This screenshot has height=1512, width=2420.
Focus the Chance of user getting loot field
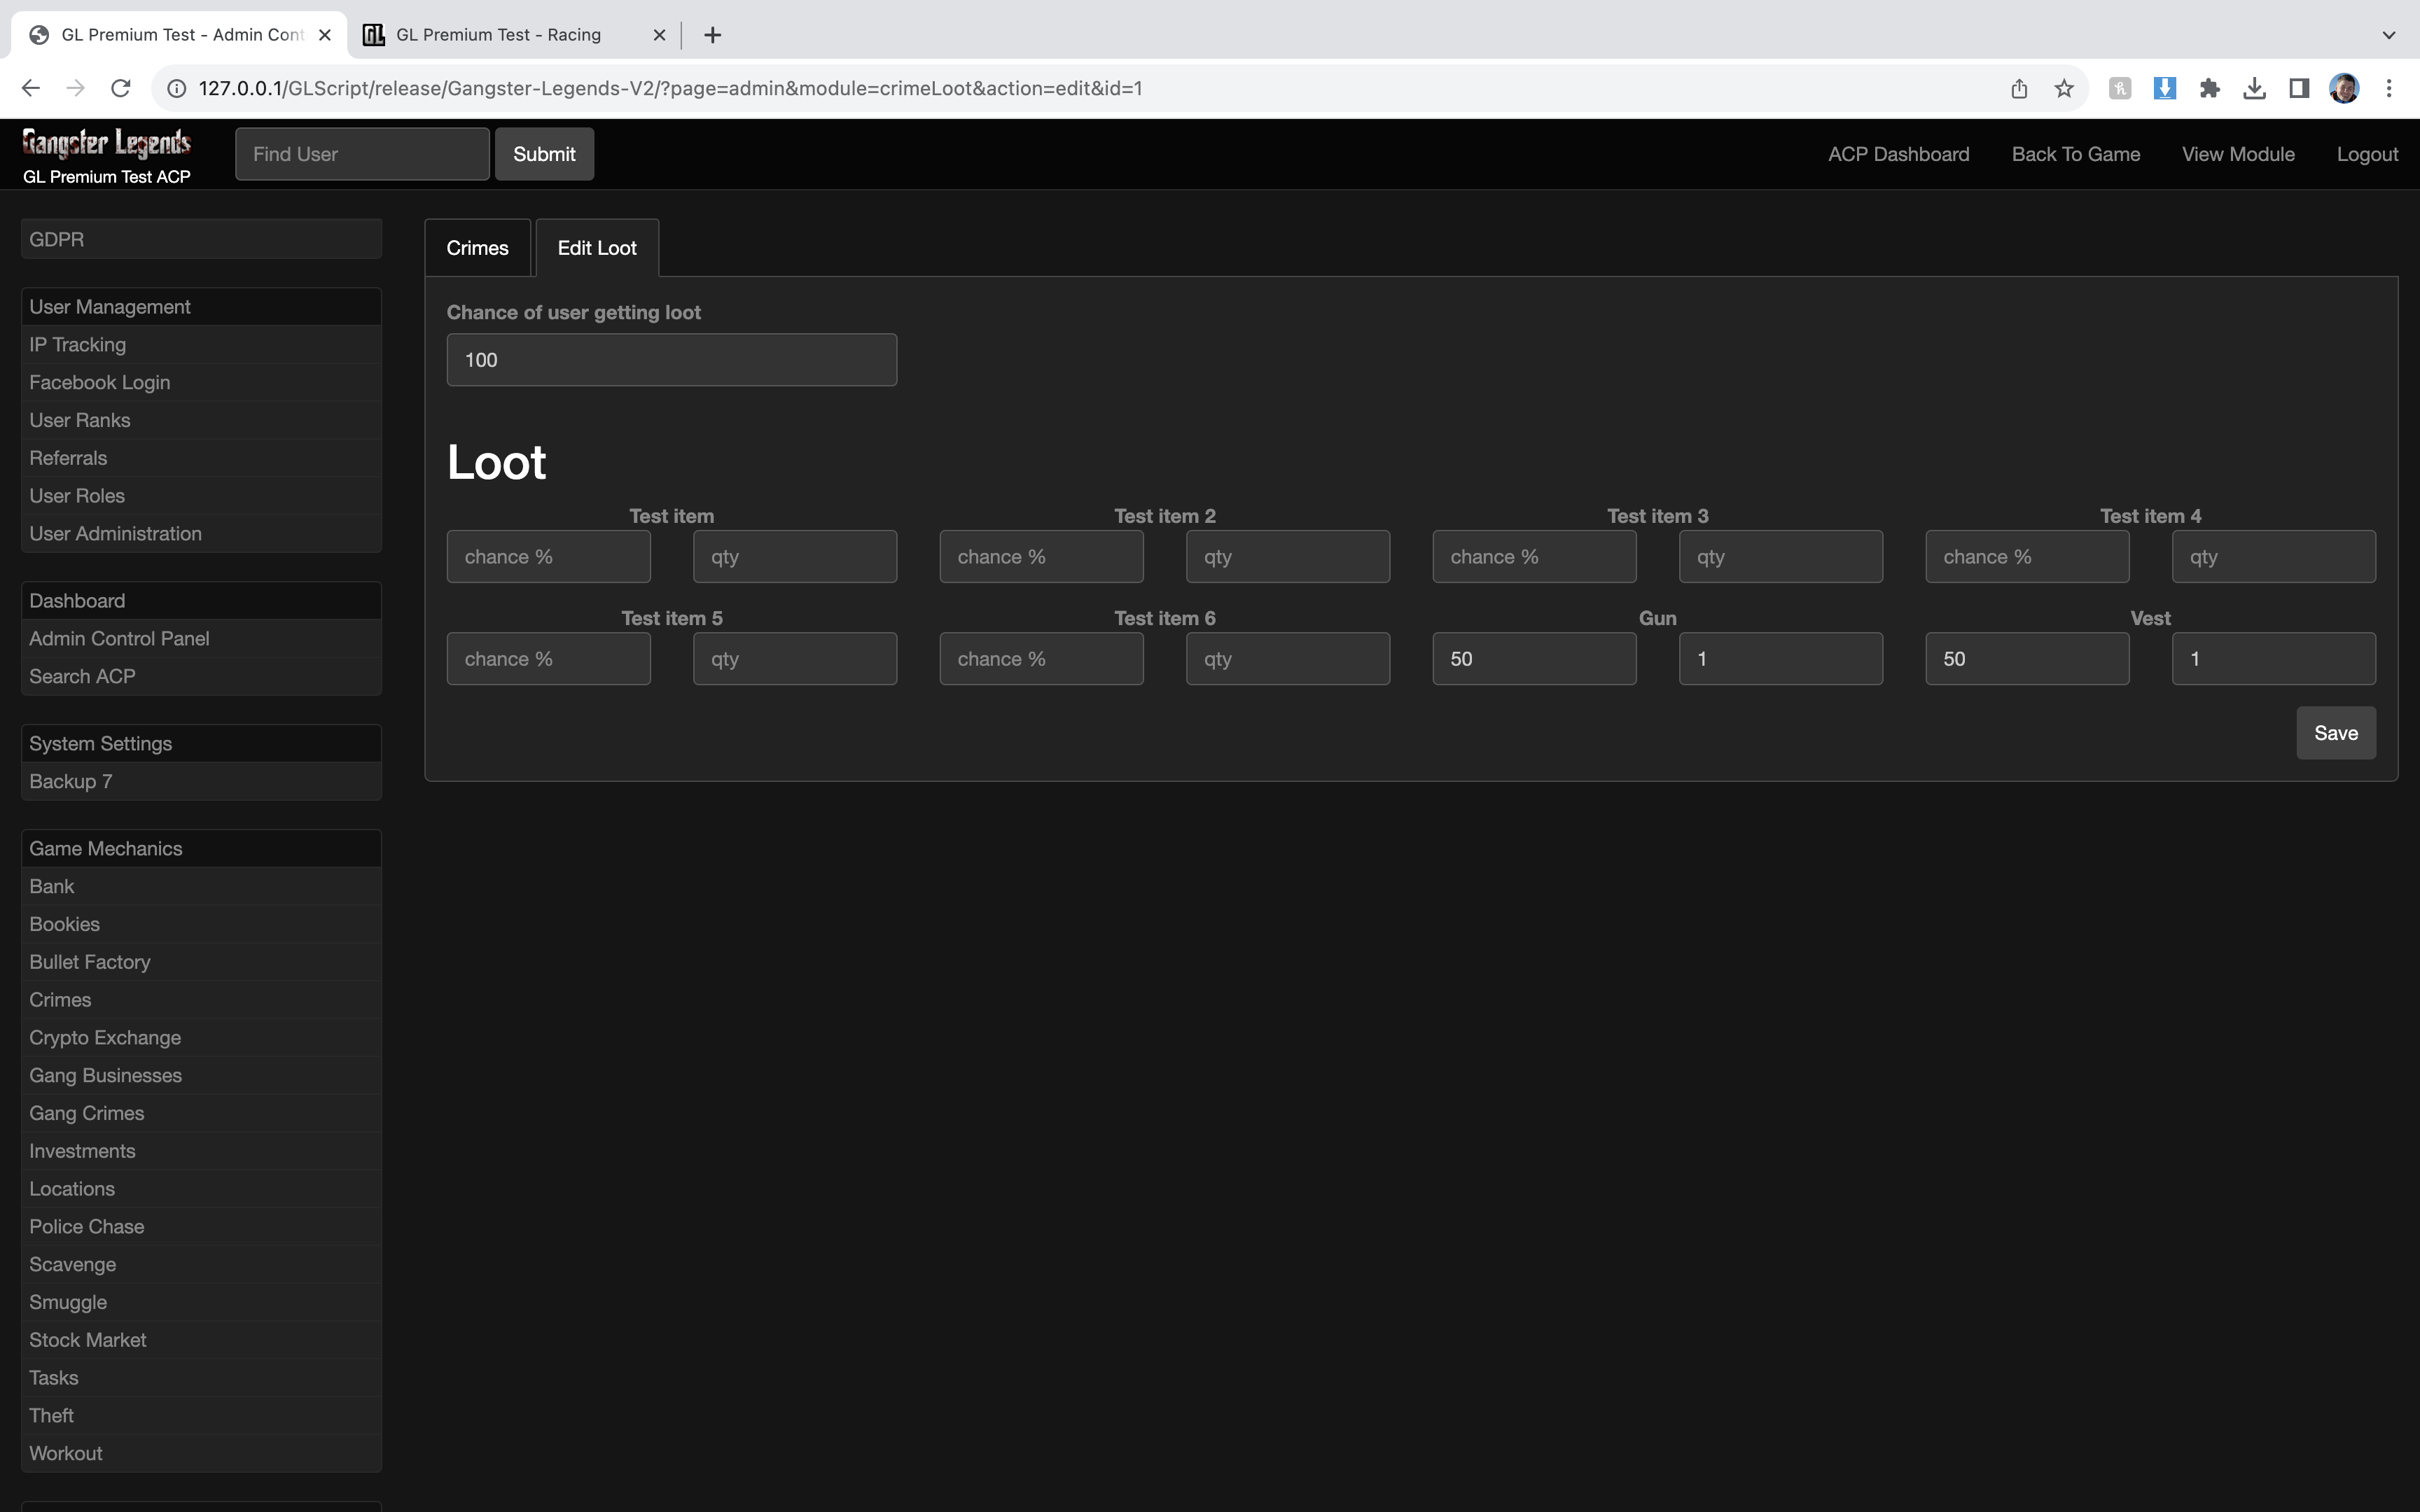tap(671, 360)
